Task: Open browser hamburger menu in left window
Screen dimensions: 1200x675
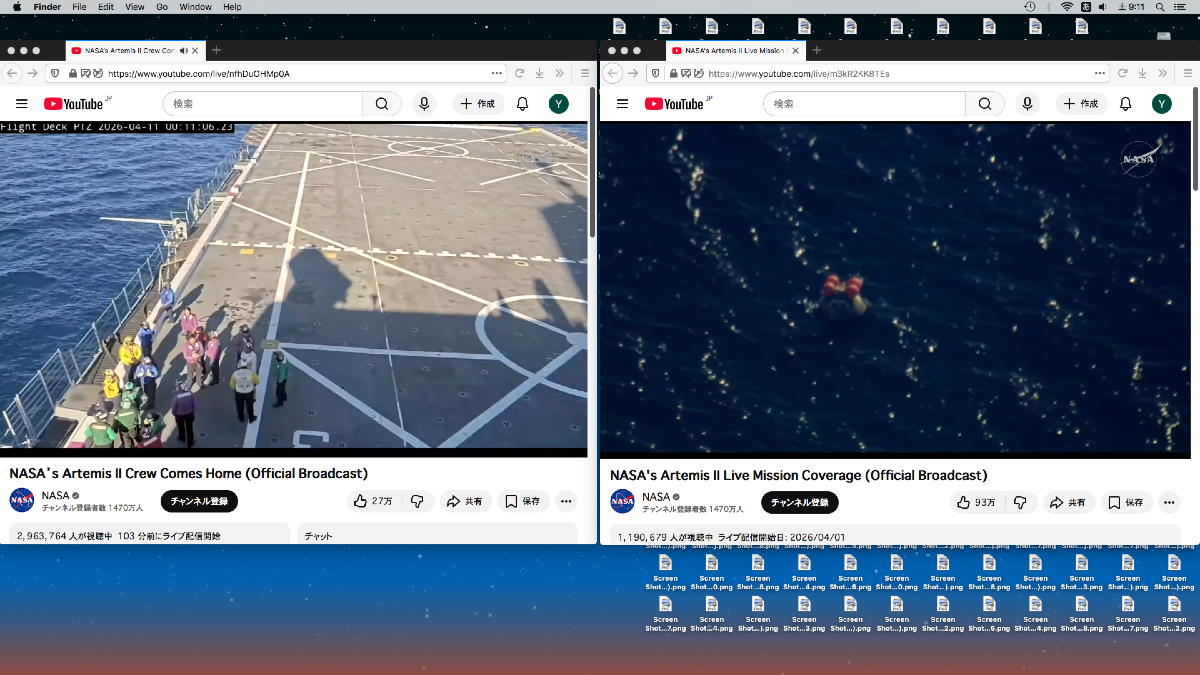Action: coord(585,73)
